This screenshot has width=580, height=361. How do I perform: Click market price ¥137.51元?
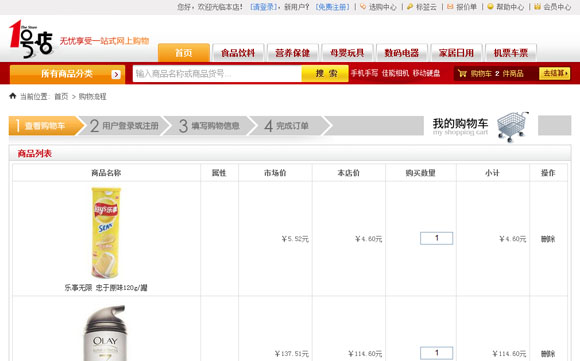pyautogui.click(x=291, y=354)
